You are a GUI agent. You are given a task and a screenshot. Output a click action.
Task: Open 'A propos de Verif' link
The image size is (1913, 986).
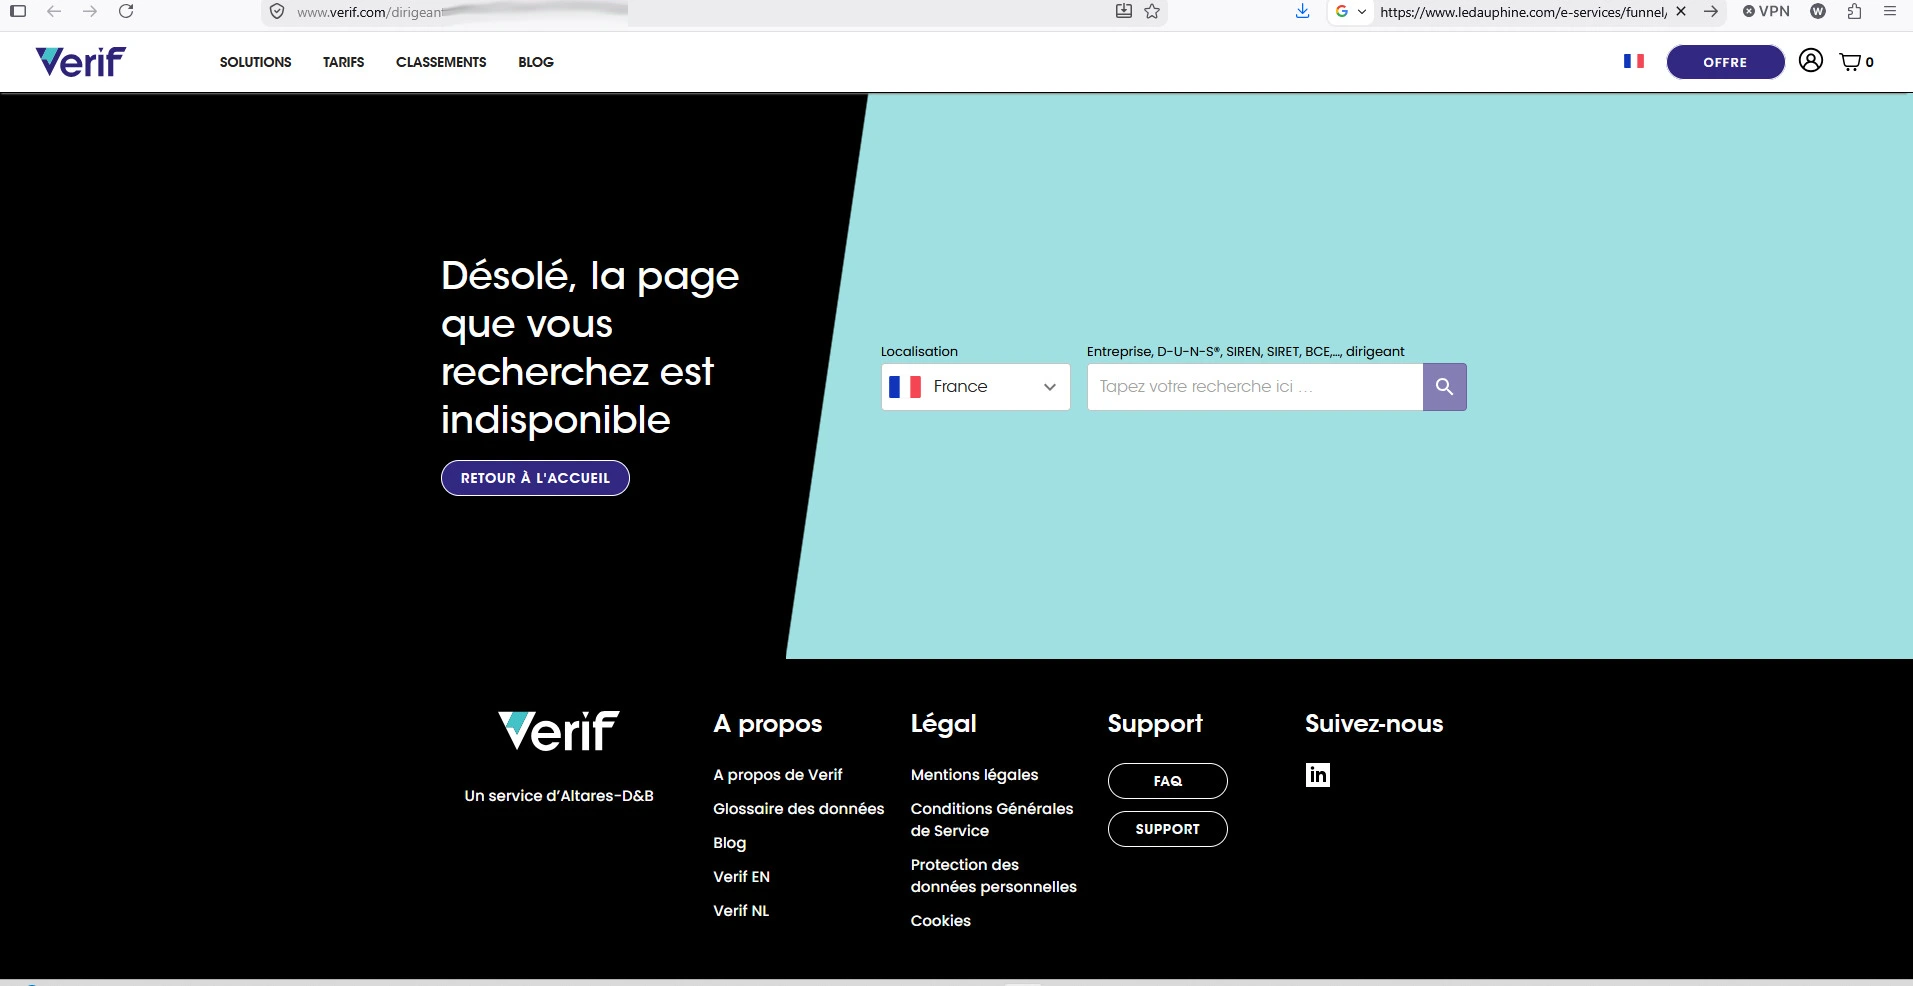(778, 775)
